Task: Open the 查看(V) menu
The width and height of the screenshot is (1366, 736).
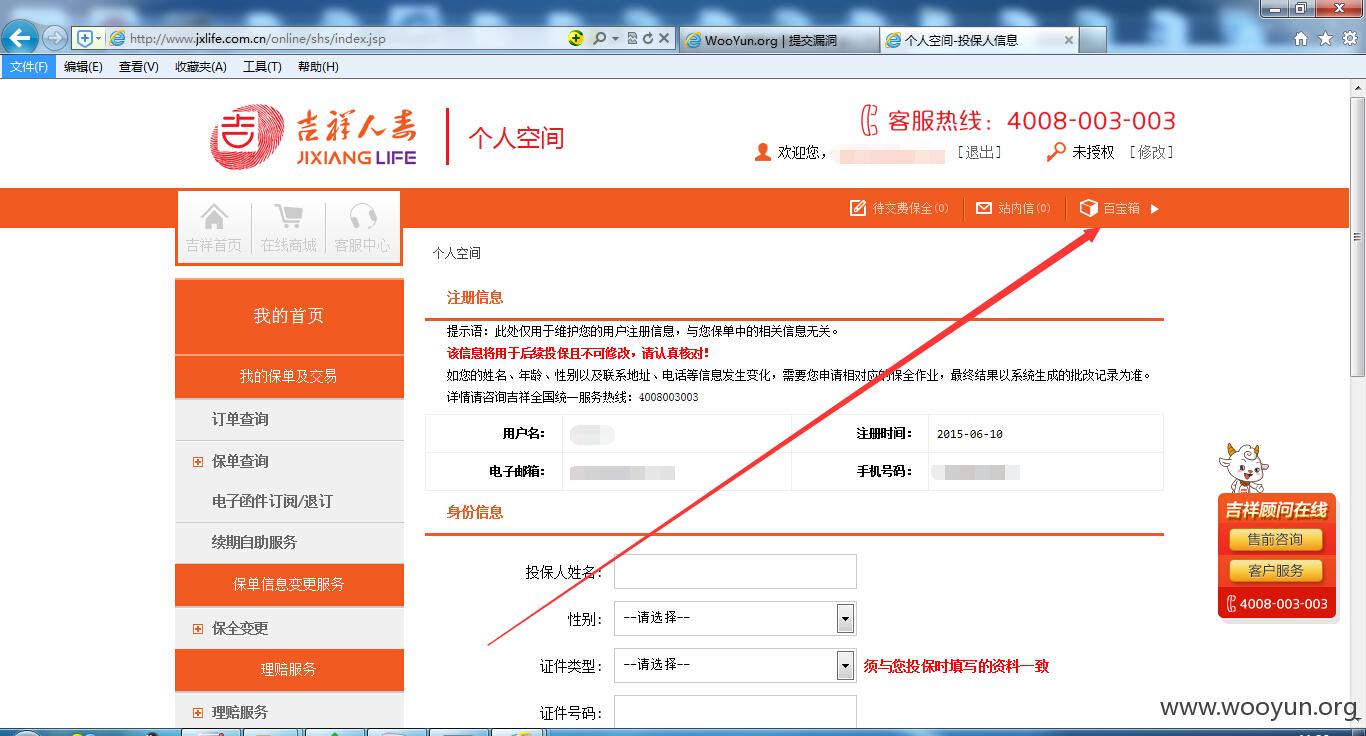Action: coord(138,67)
